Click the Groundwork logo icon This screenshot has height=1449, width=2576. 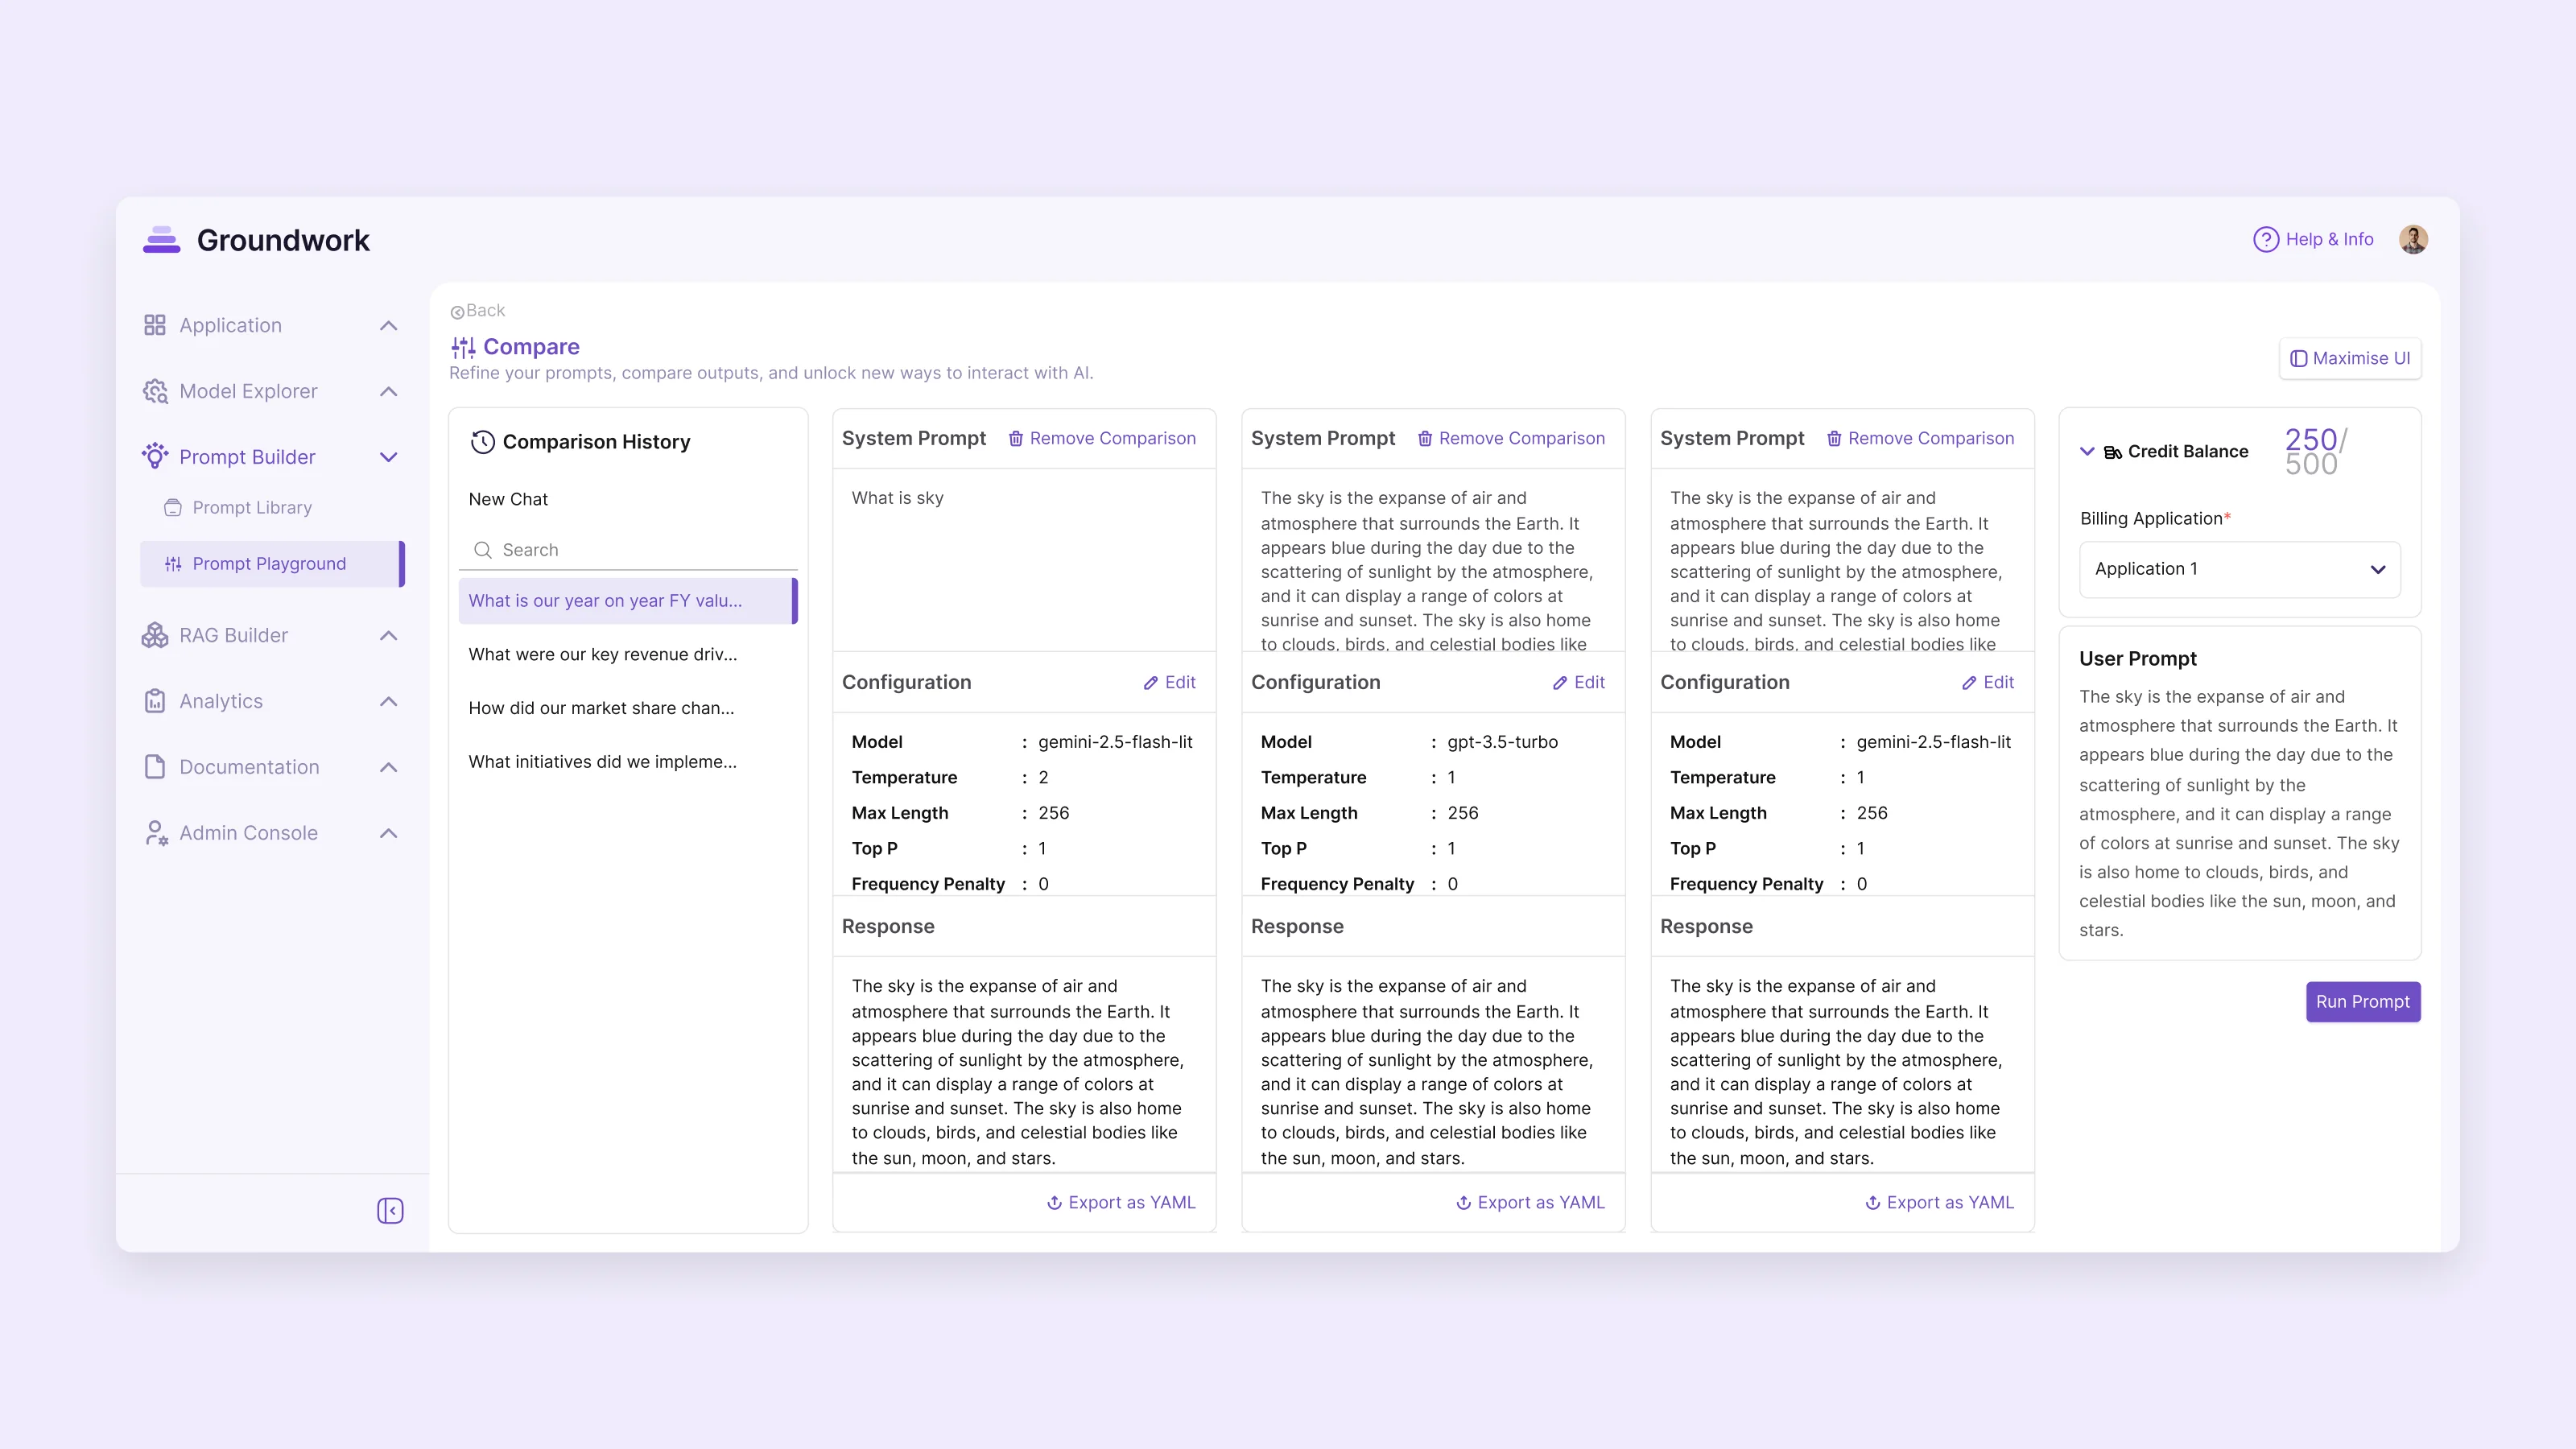(161, 240)
